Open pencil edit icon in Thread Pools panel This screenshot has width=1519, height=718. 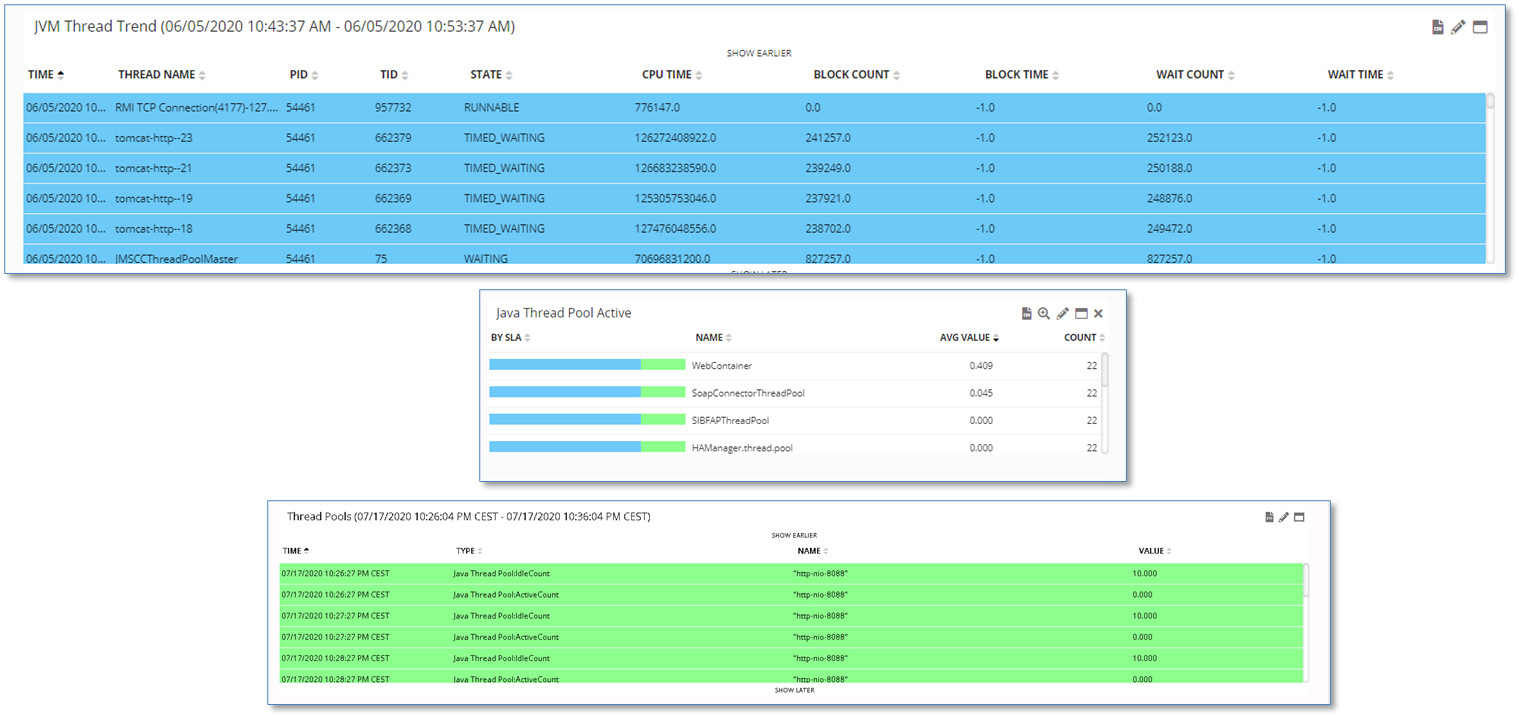point(1284,517)
